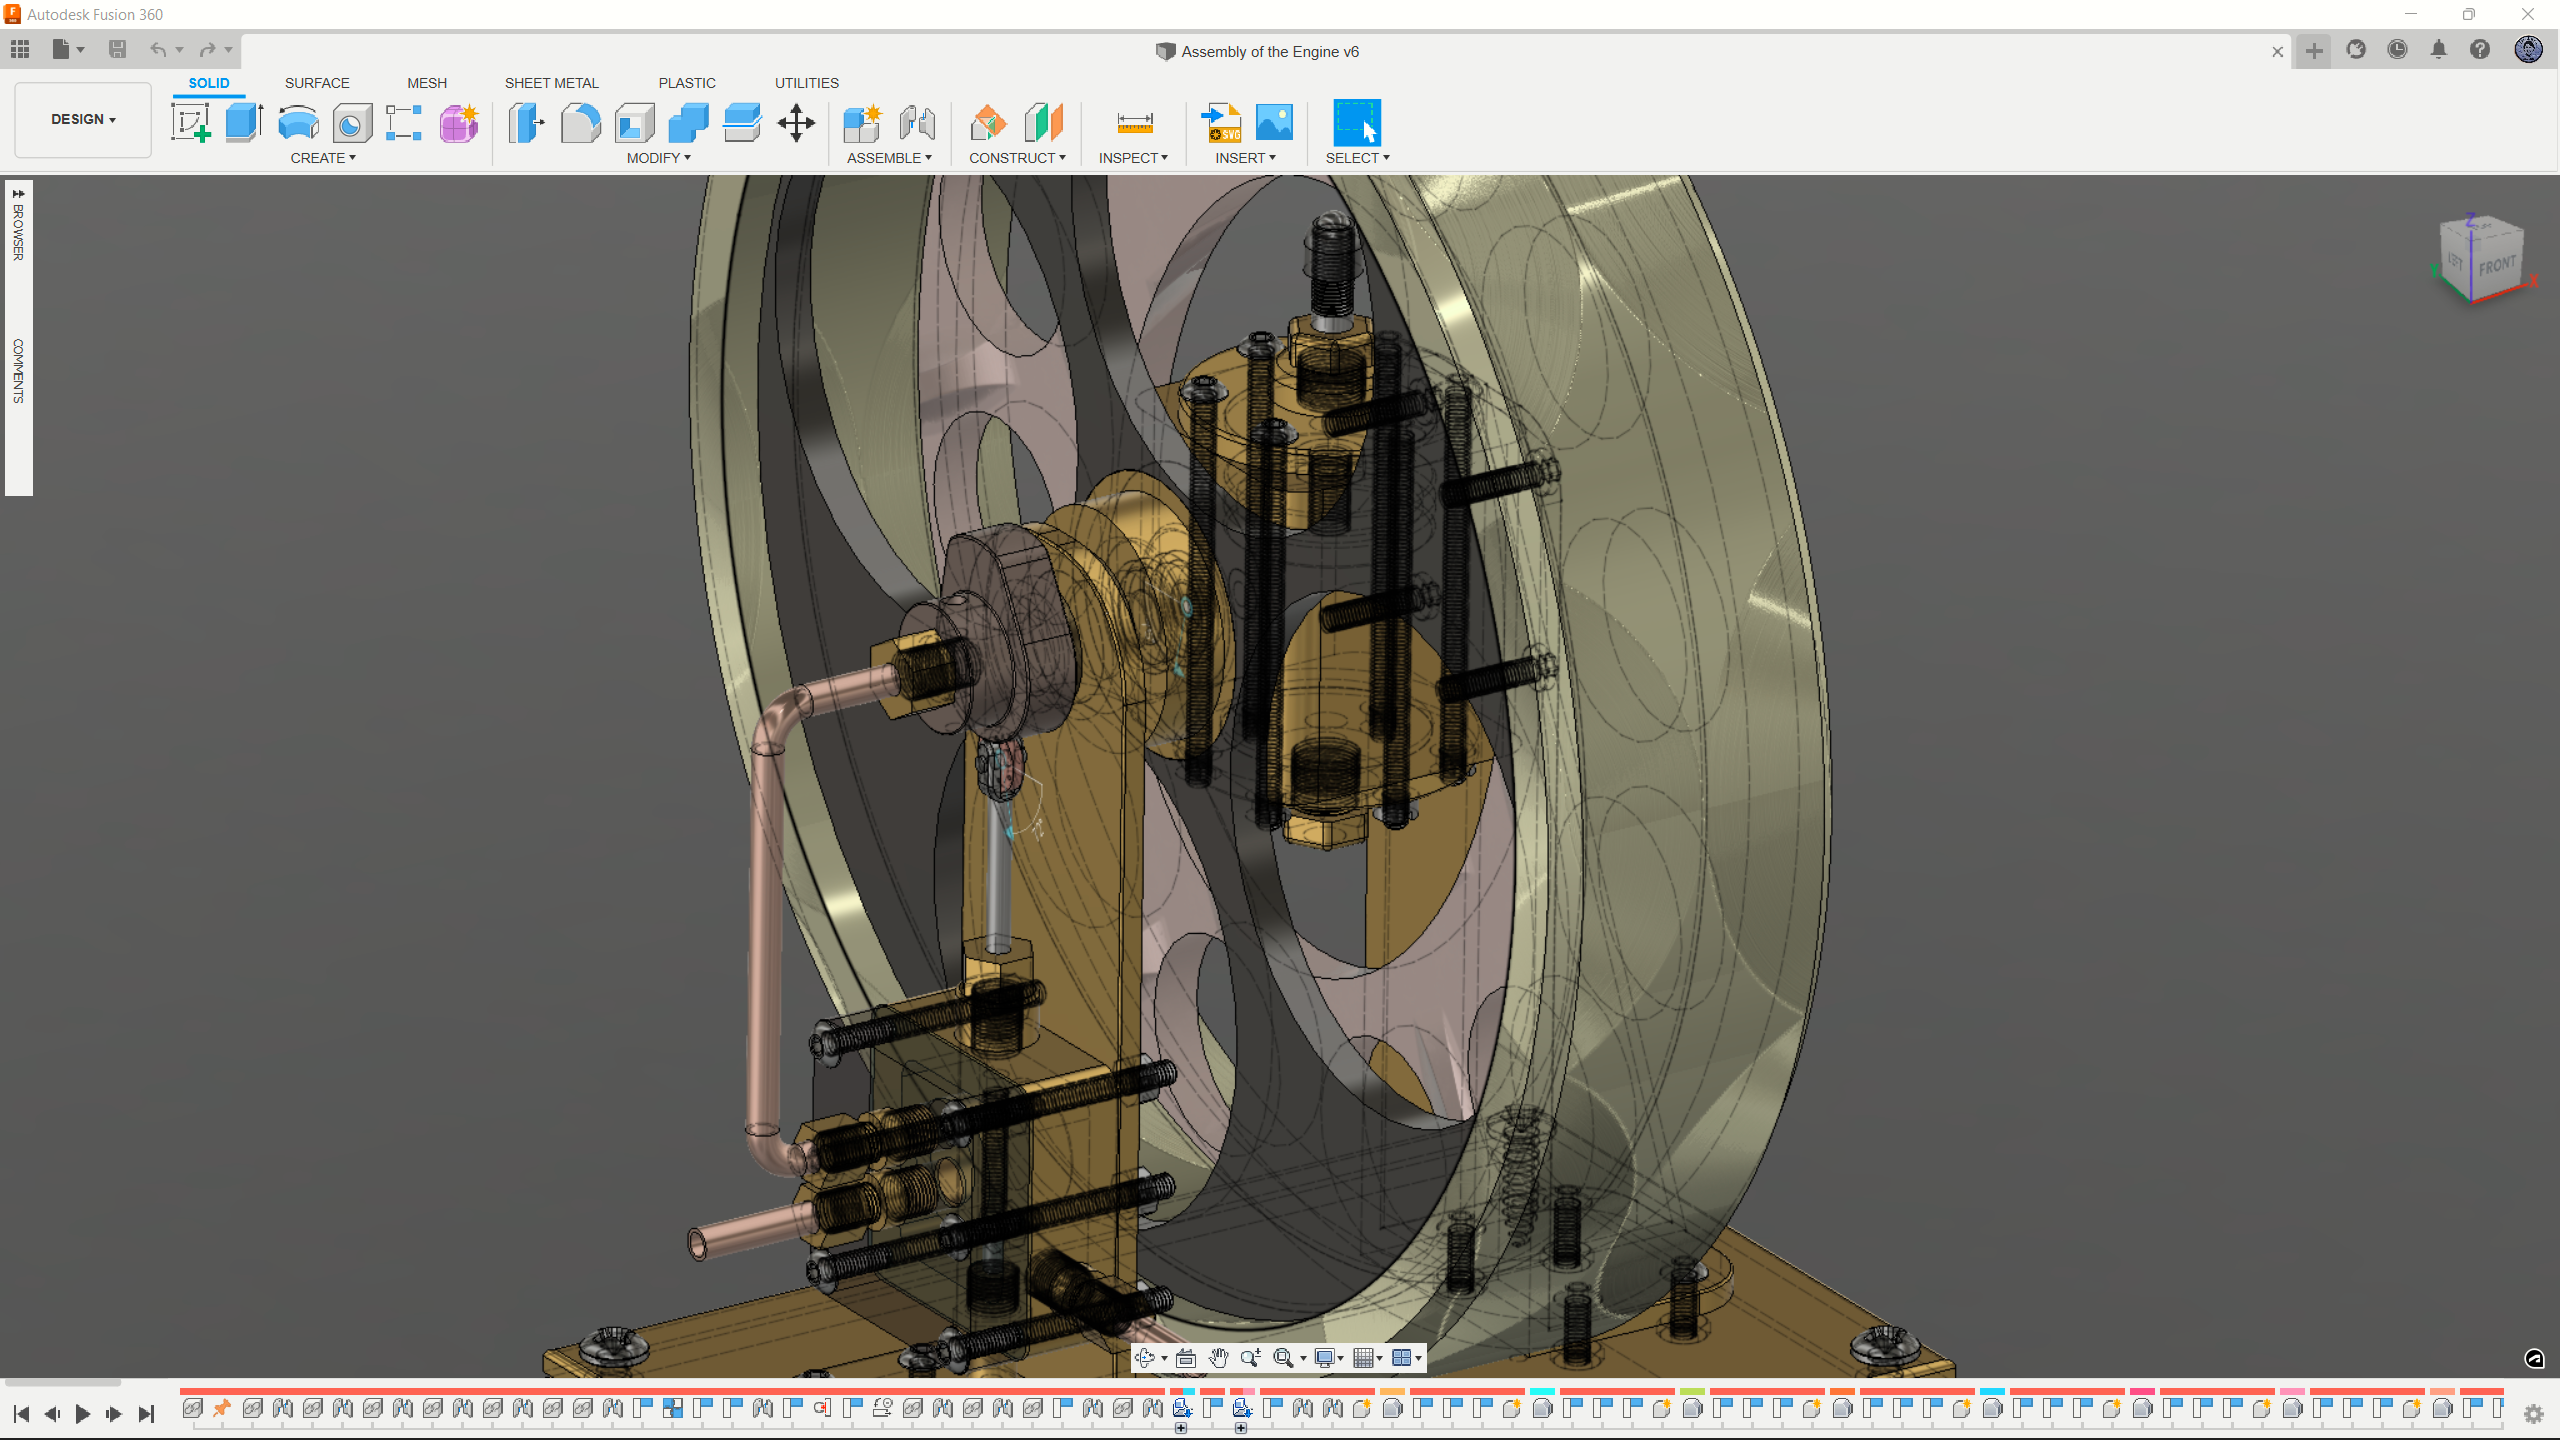The image size is (2560, 1440).
Task: Select the Revolve tool
Action: (x=298, y=123)
